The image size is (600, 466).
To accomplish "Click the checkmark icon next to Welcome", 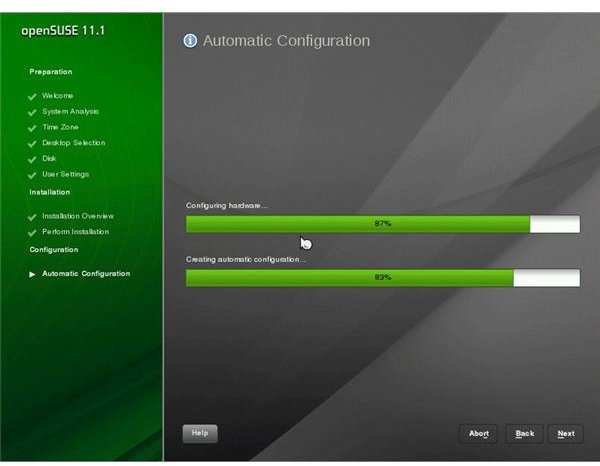I will (x=32, y=96).
